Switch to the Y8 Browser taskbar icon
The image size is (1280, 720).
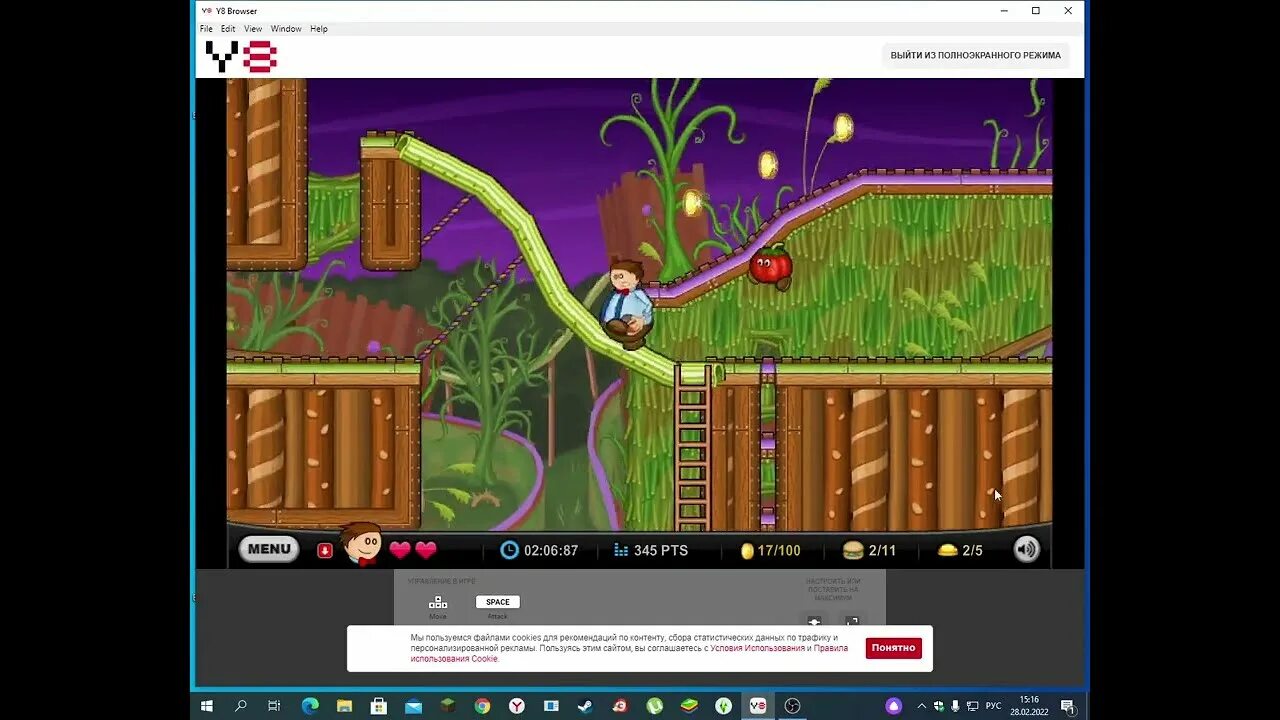tap(758, 706)
